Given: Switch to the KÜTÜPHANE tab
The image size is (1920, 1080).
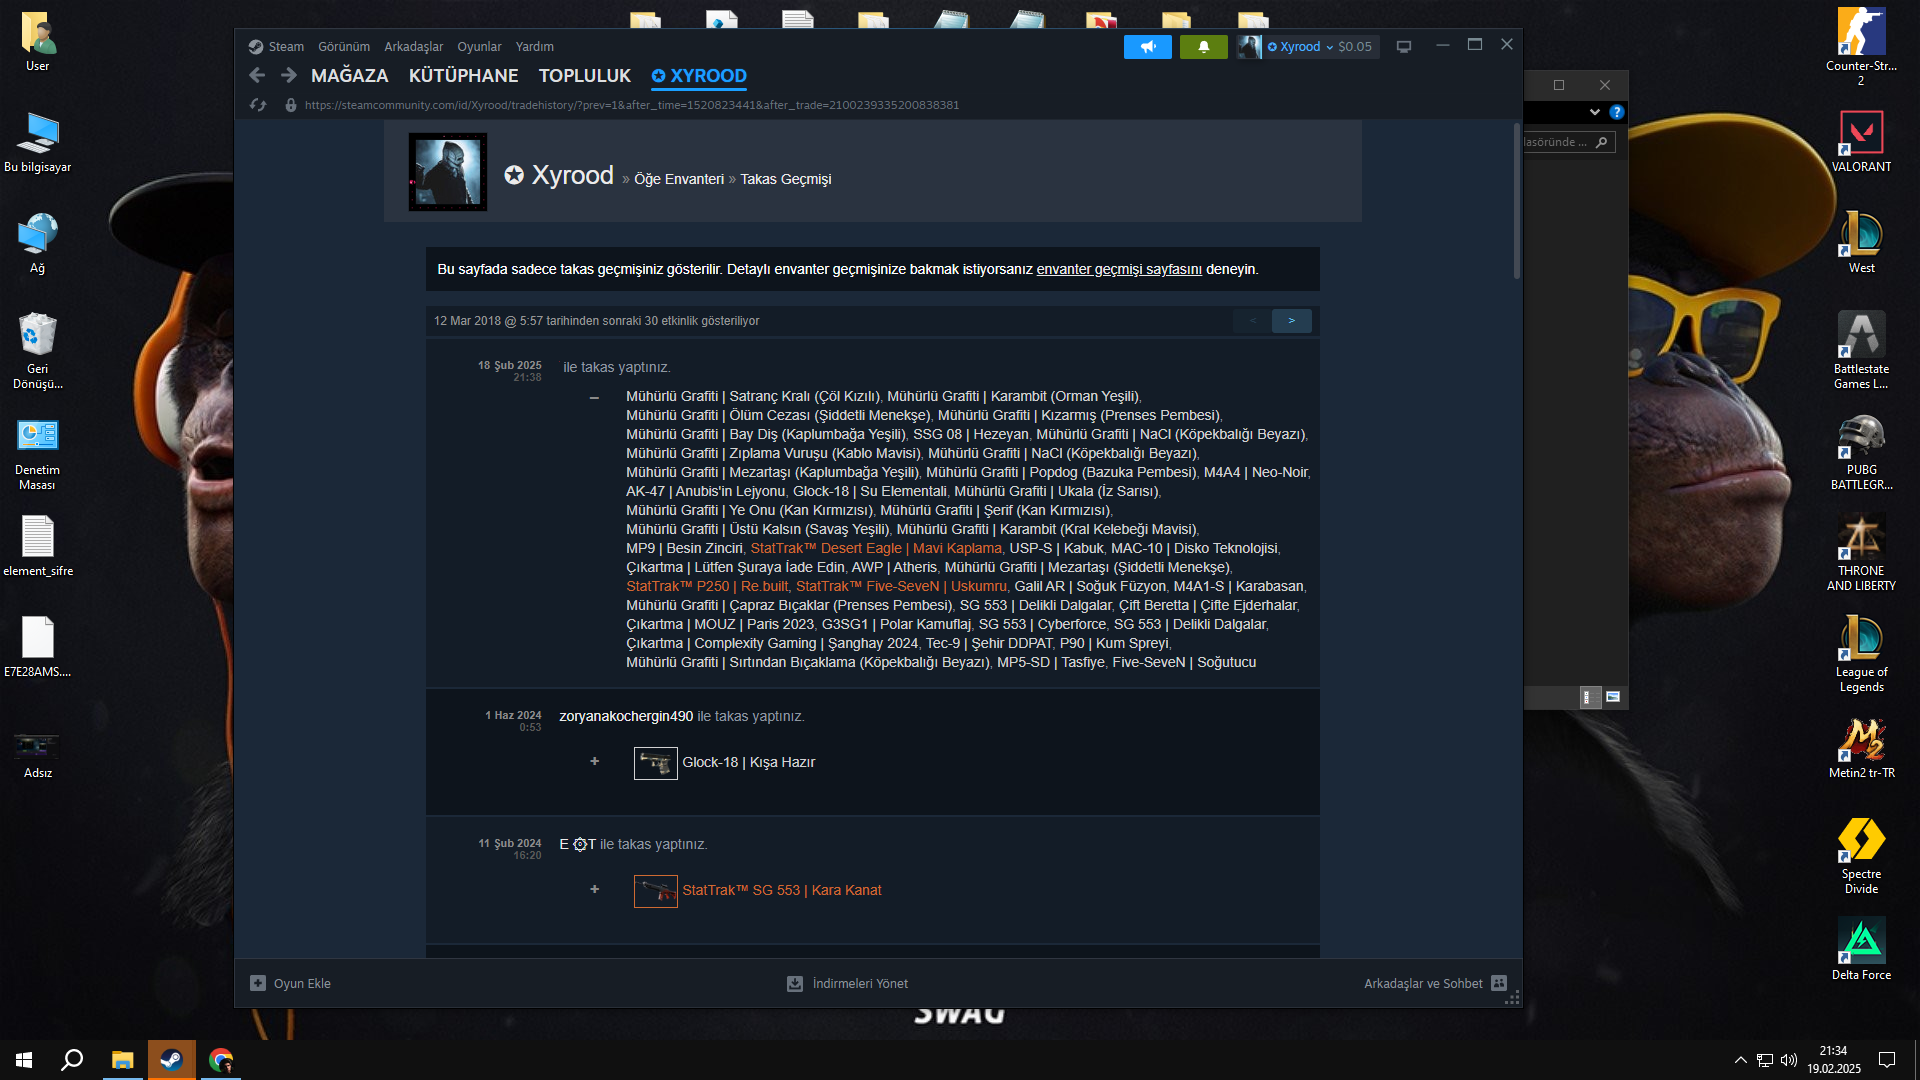Looking at the screenshot, I should pyautogui.click(x=463, y=75).
